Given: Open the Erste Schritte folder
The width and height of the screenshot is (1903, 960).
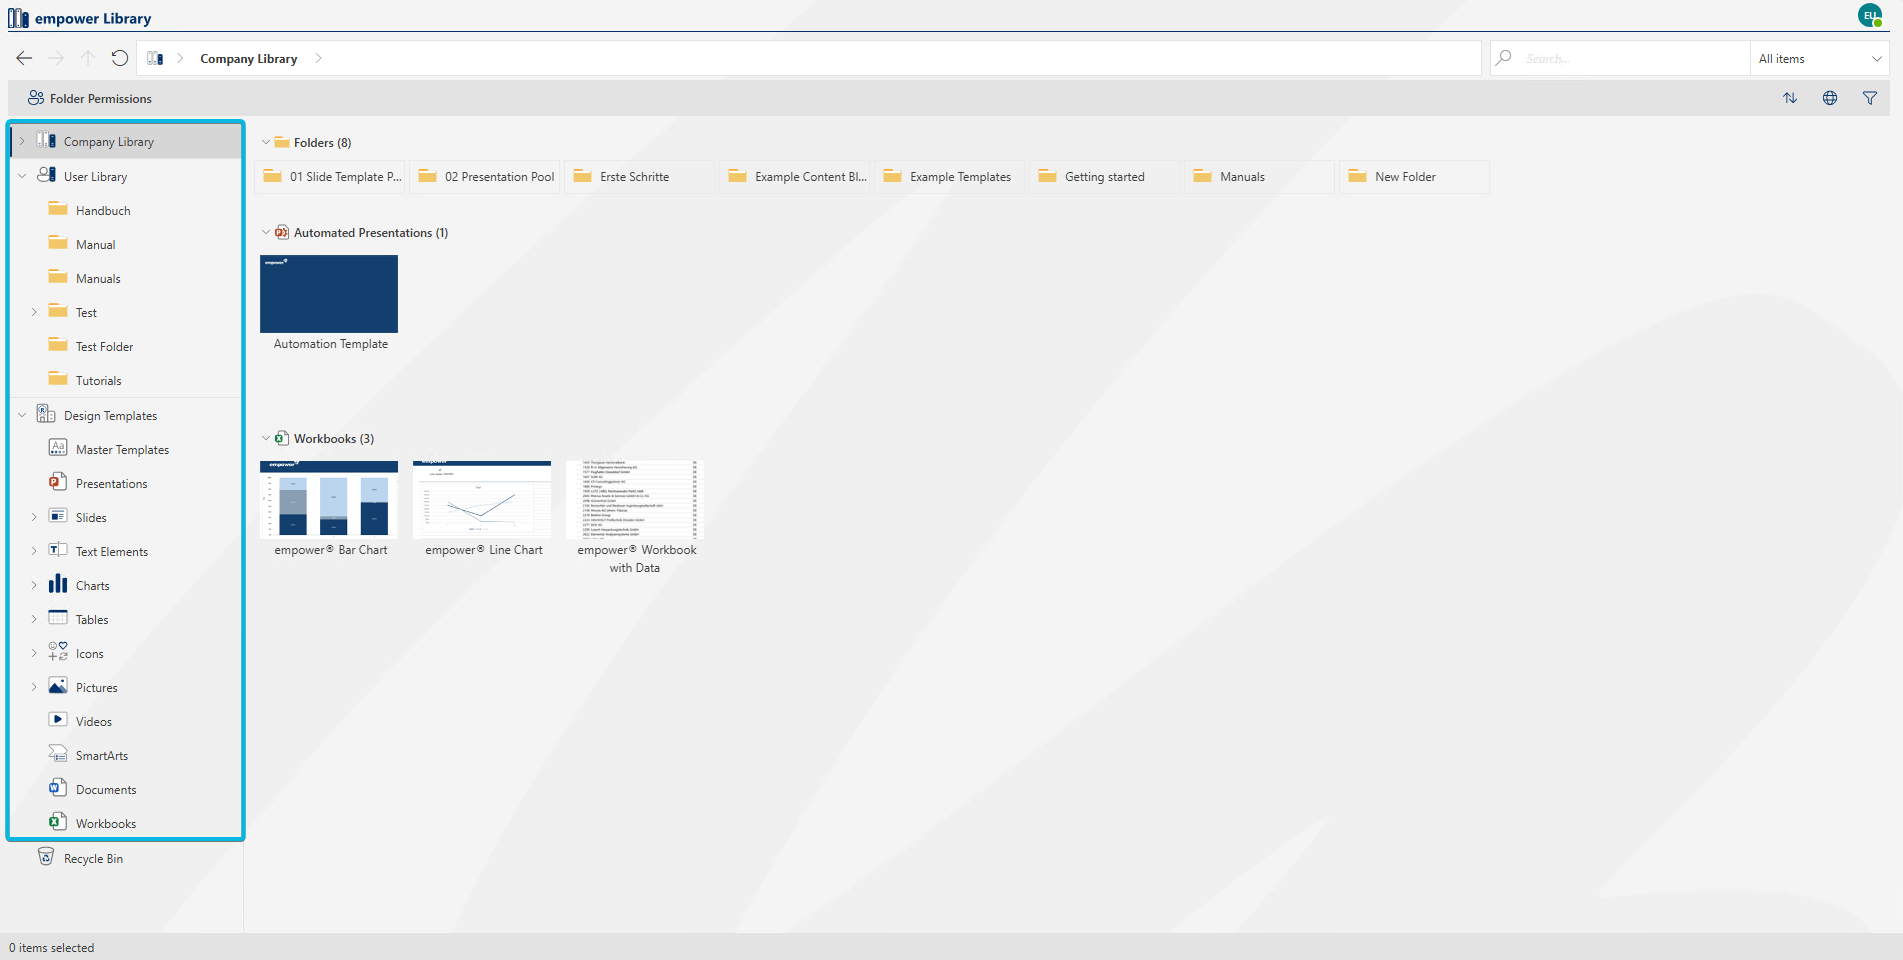Looking at the screenshot, I should click(640, 177).
